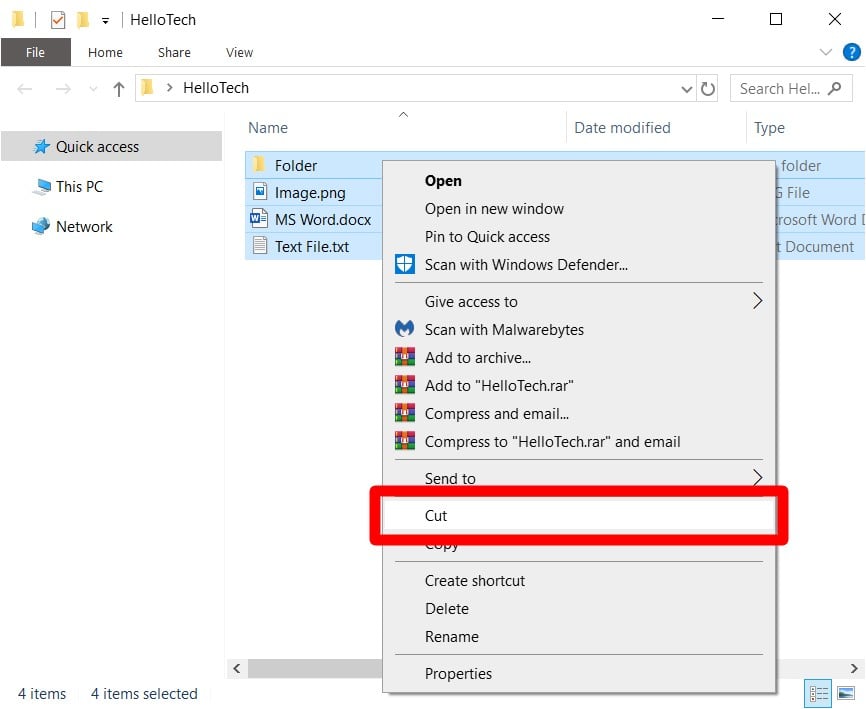This screenshot has height=709, width=866.
Task: Open the blue File menu button
Action: (35, 52)
